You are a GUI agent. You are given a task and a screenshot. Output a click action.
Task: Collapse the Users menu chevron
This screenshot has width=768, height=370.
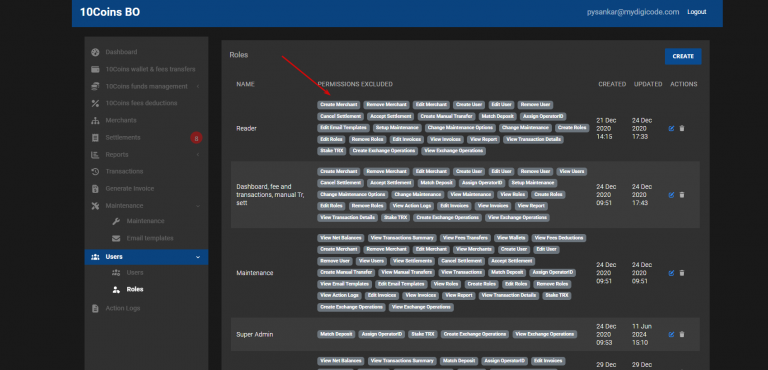click(198, 257)
